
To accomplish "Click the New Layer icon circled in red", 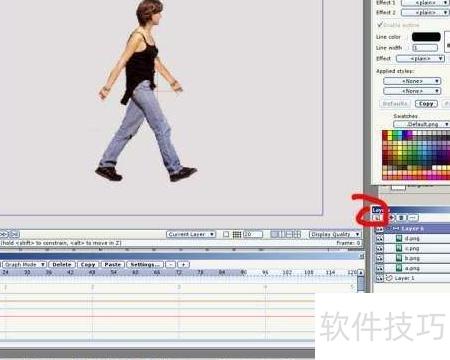I will [376, 218].
